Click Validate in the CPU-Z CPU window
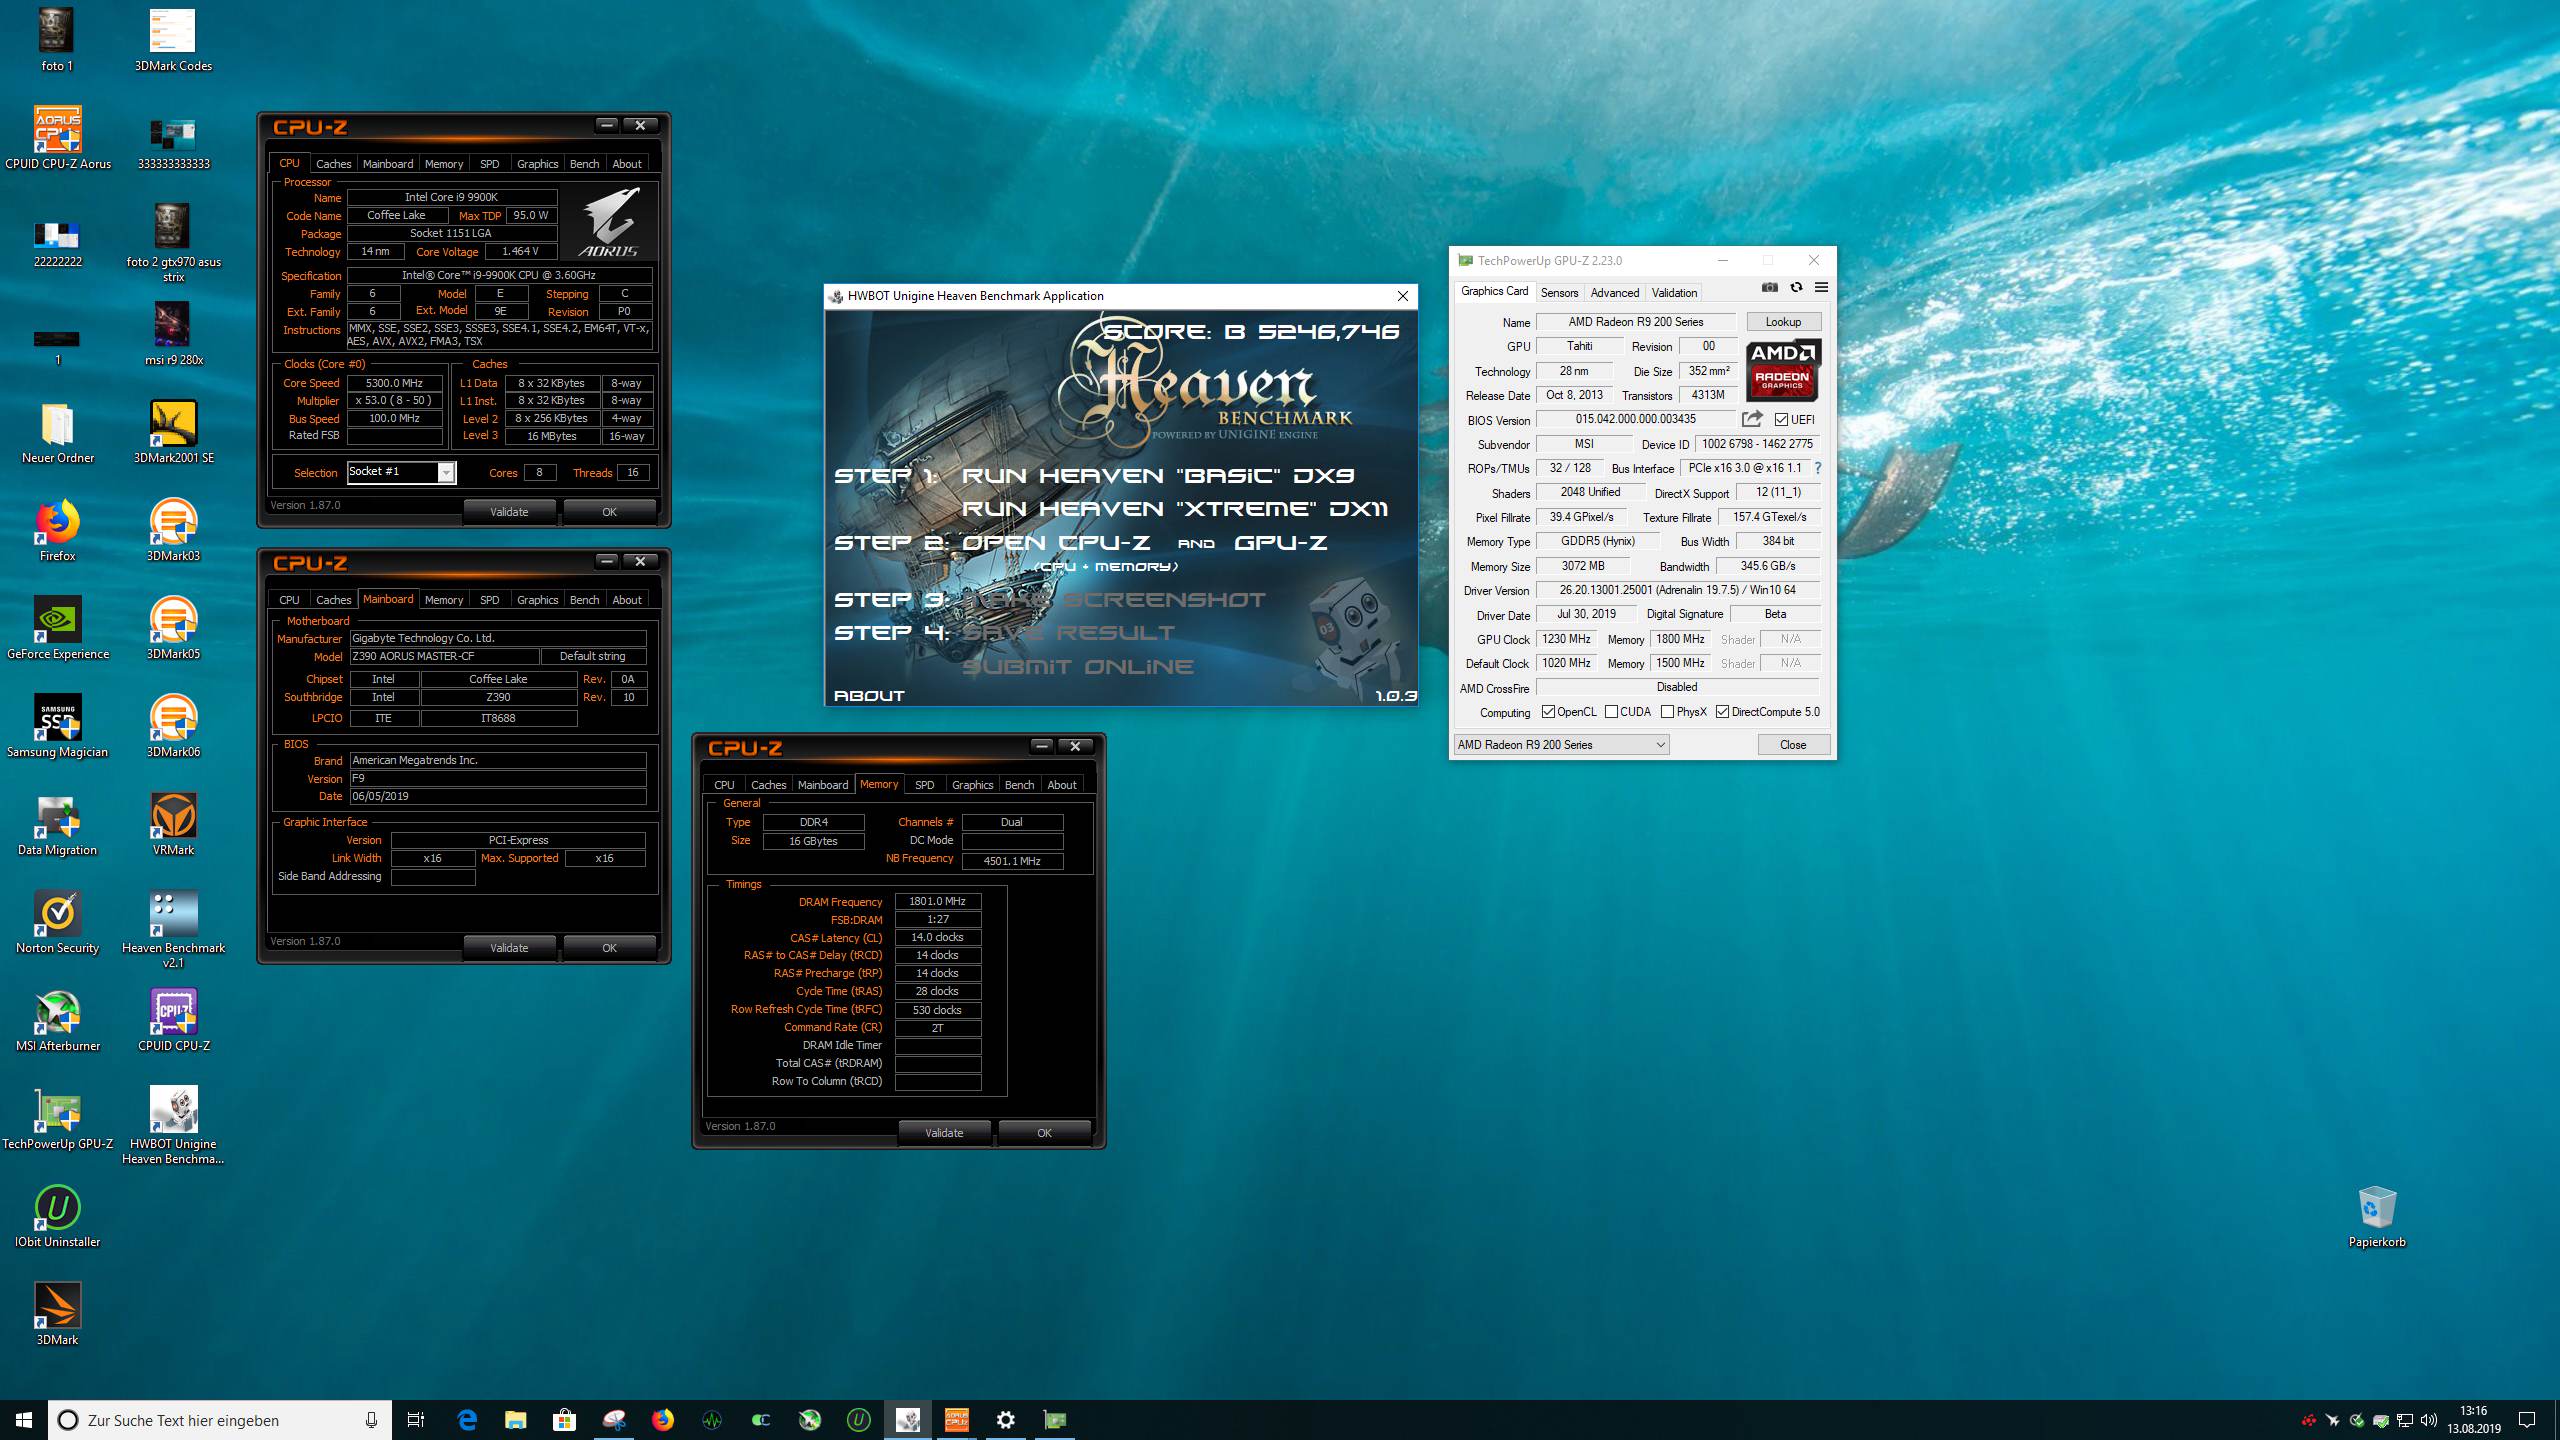The width and height of the screenshot is (2560, 1440). pos(509,512)
